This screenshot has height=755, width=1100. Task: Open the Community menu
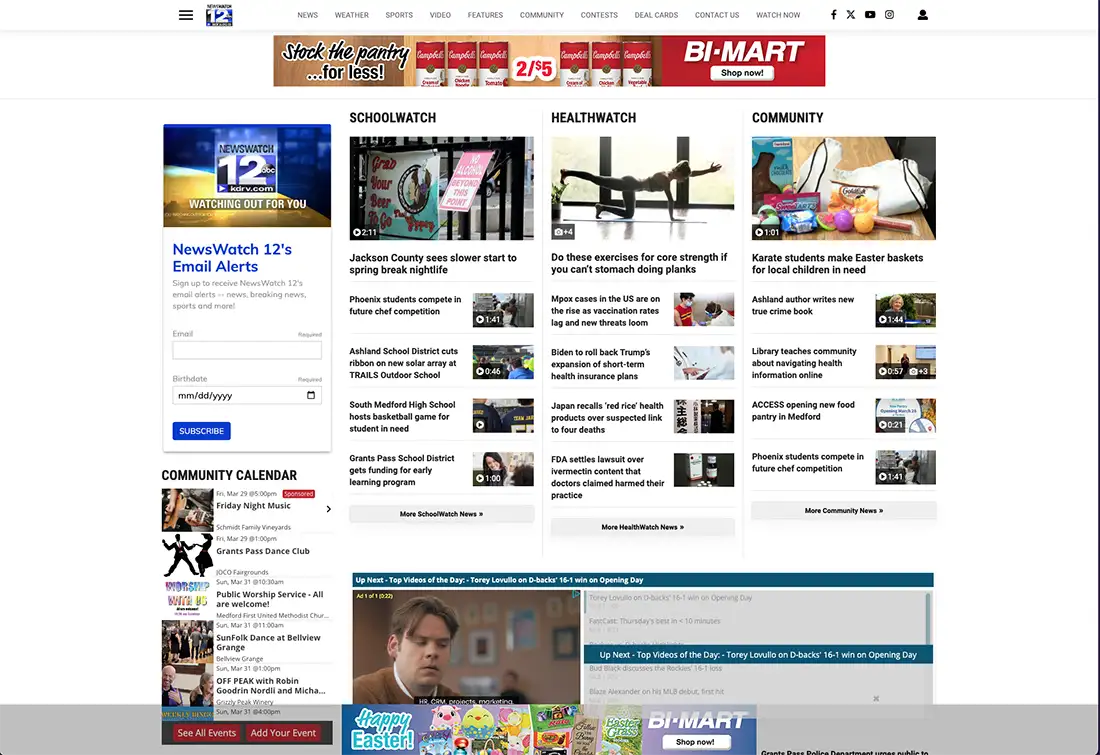tap(542, 15)
